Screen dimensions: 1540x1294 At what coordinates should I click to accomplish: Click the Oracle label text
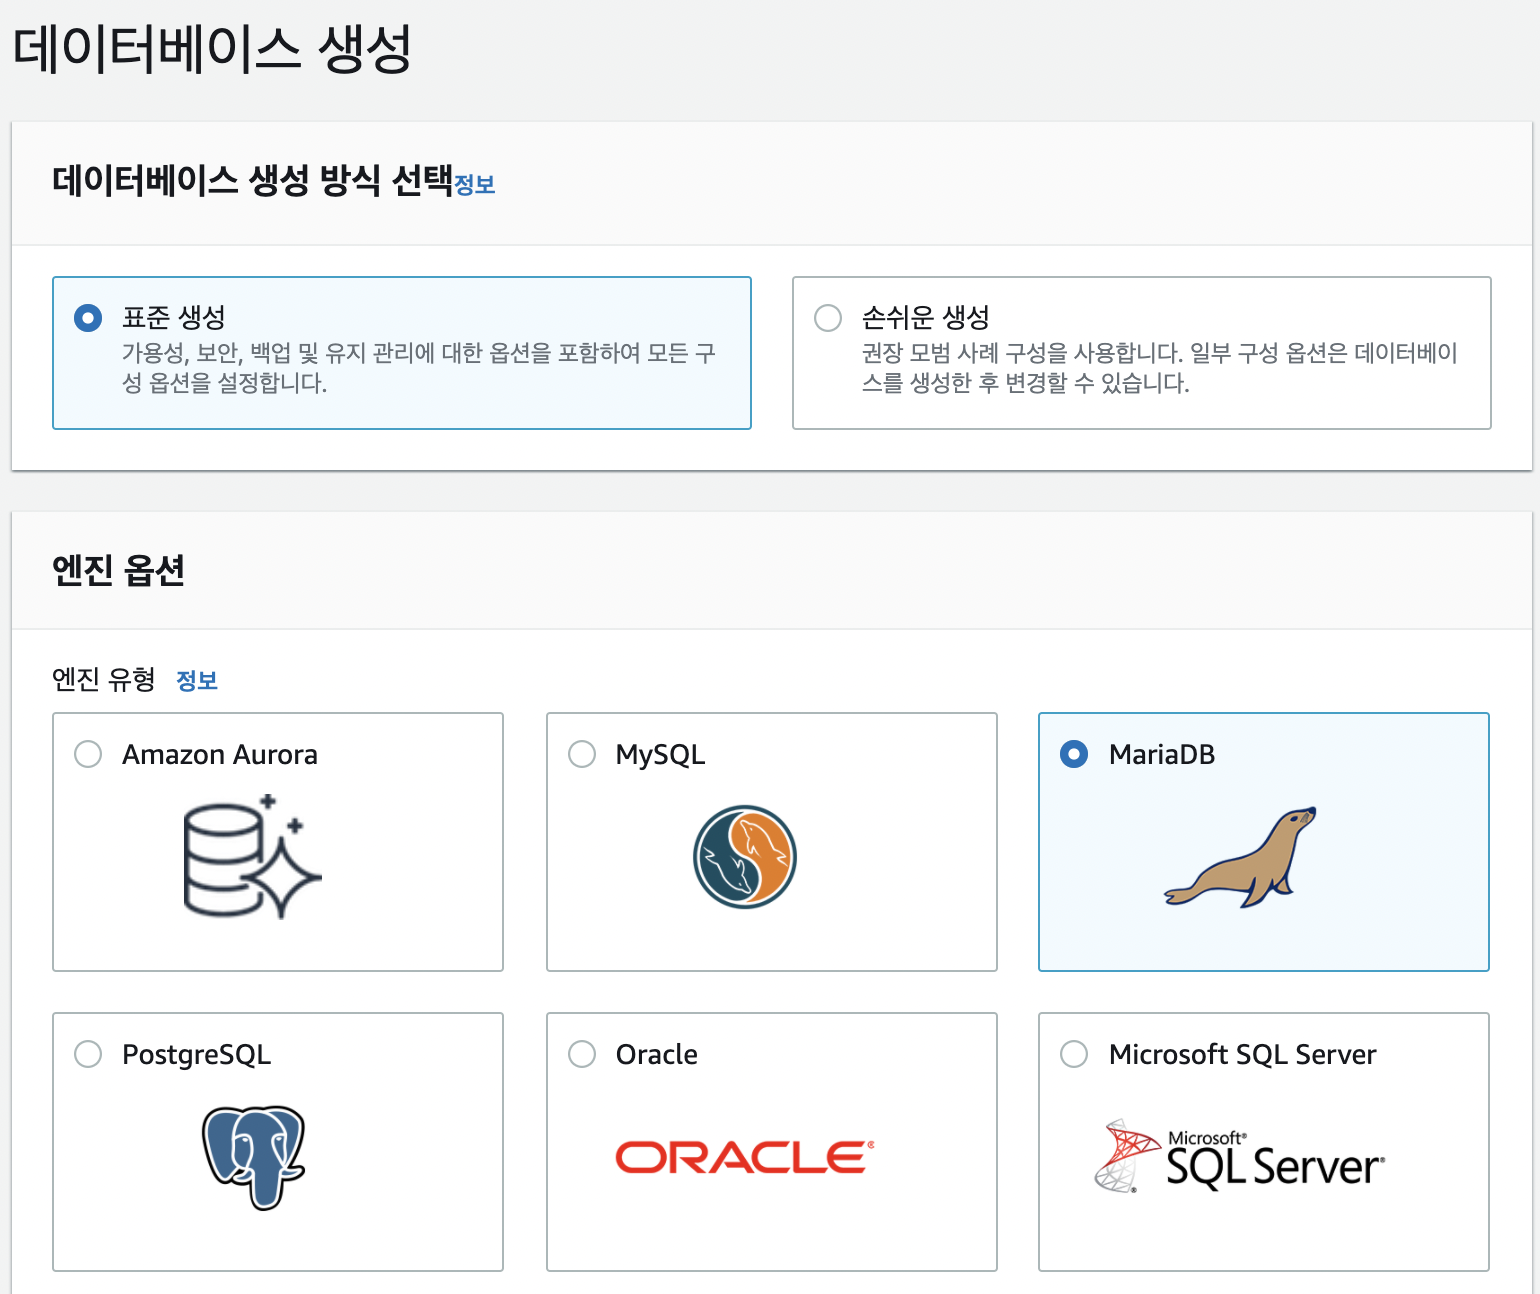tap(657, 1054)
